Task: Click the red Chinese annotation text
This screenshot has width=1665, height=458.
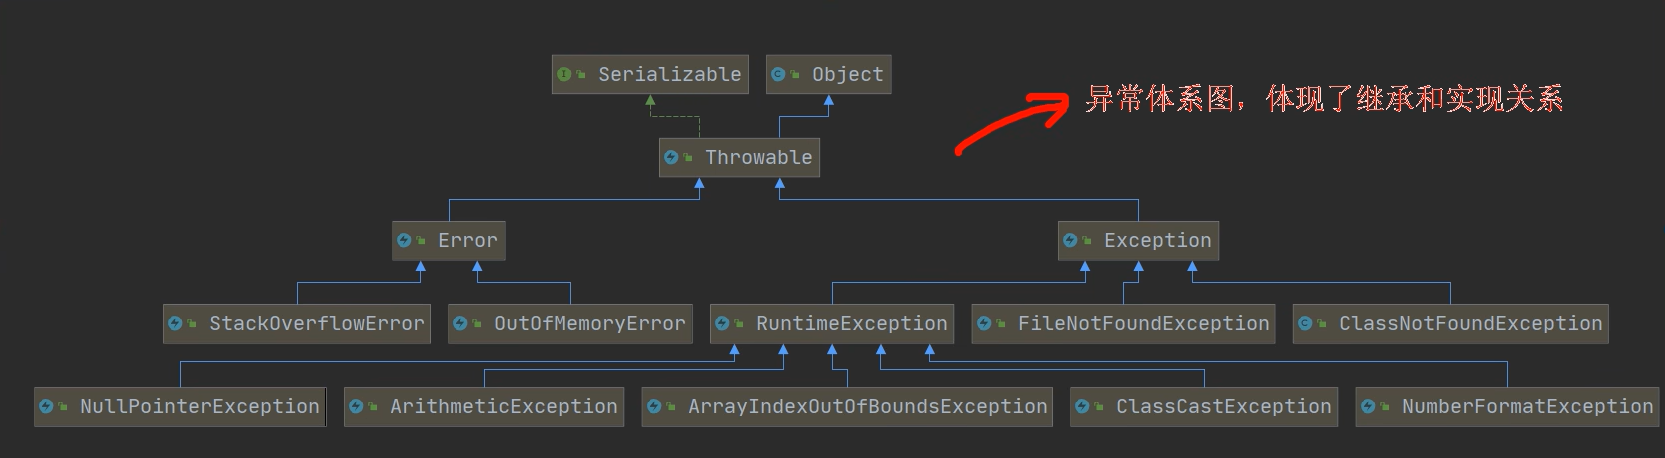Action: pos(1323,98)
